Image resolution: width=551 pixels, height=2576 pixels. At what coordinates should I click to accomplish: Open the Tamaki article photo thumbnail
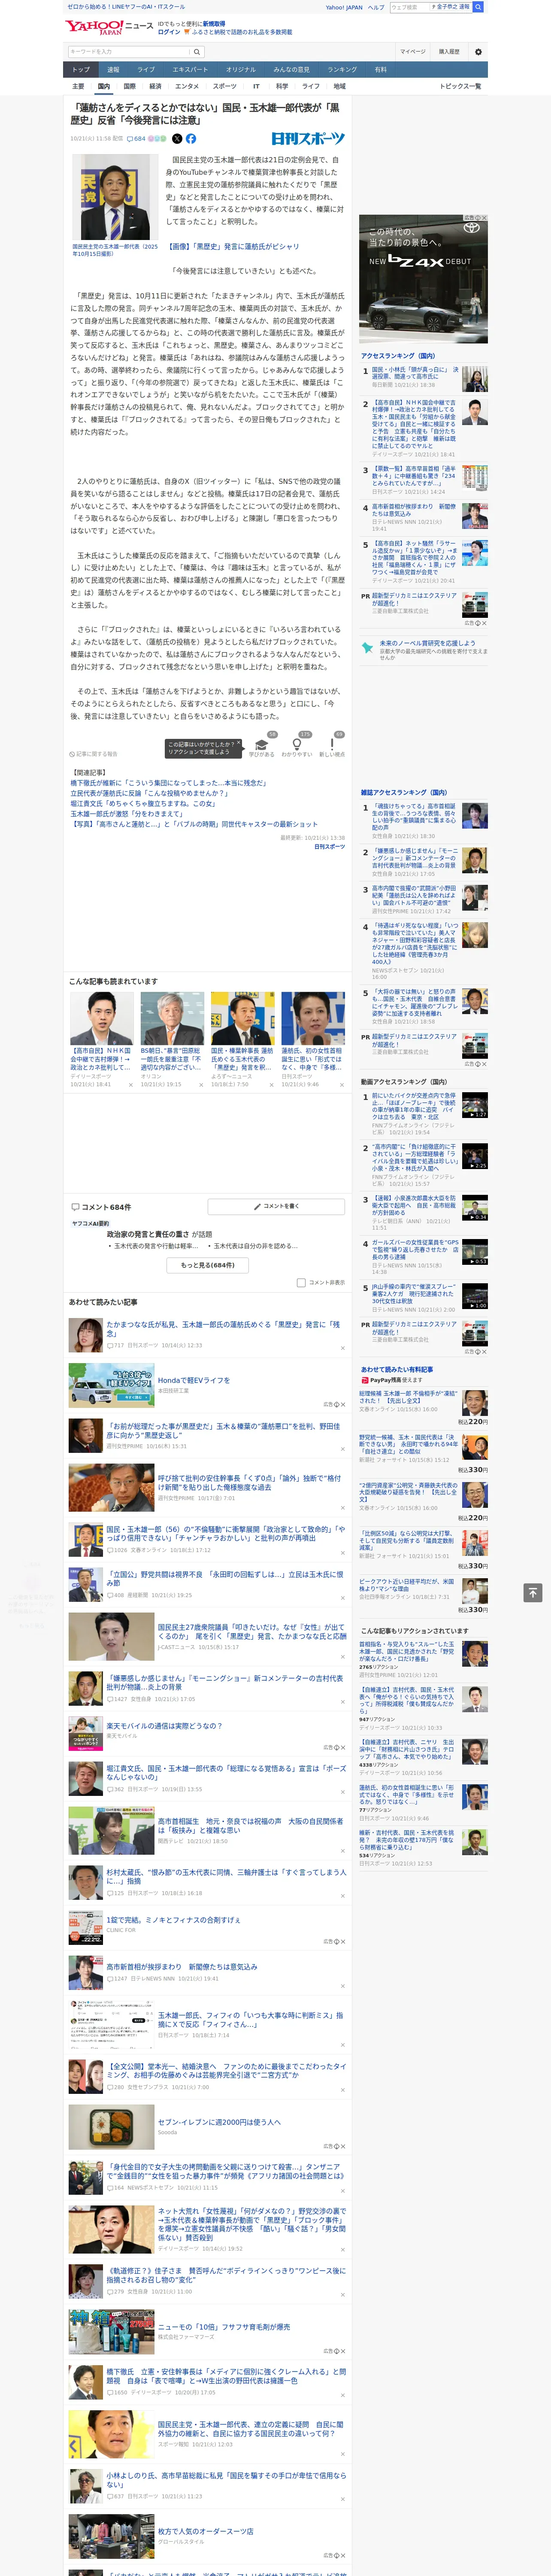pos(115,197)
